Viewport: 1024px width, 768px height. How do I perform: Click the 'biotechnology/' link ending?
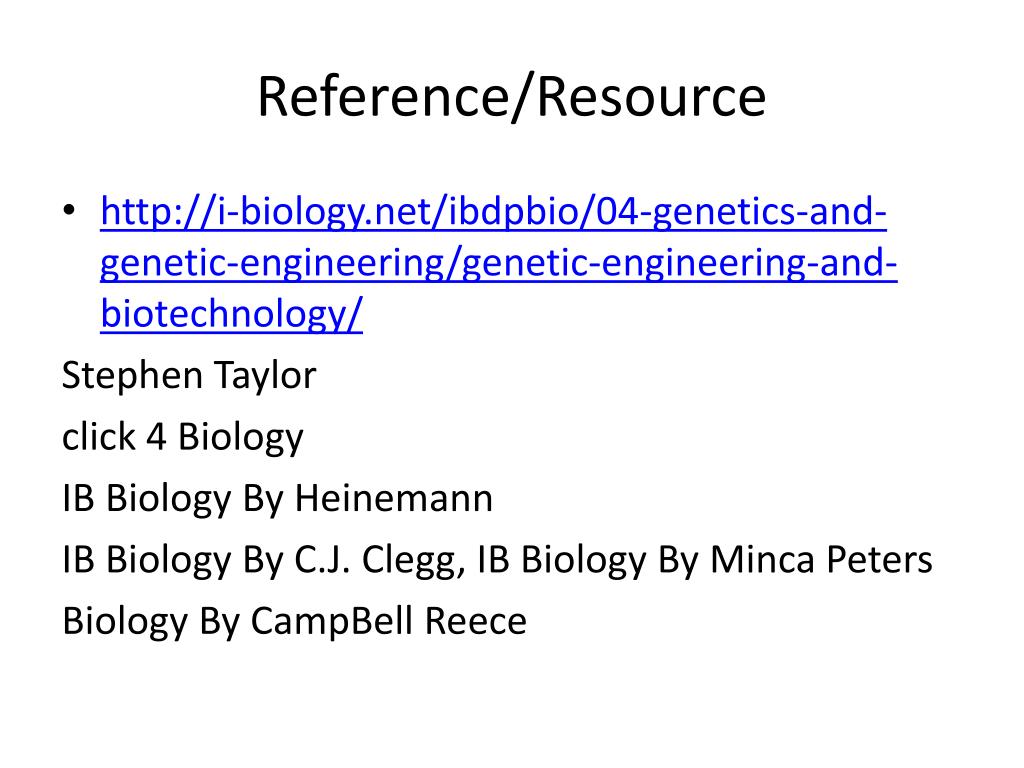point(231,315)
